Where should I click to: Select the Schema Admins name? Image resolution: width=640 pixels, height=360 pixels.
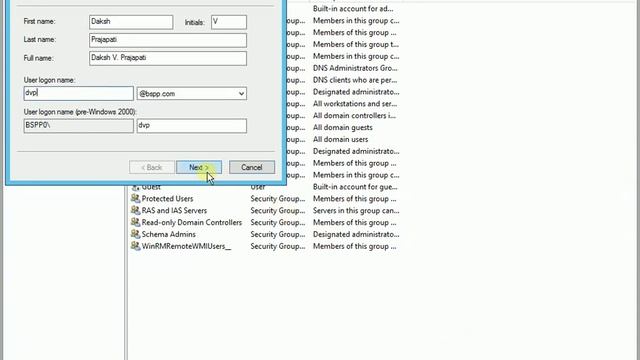click(x=169, y=234)
